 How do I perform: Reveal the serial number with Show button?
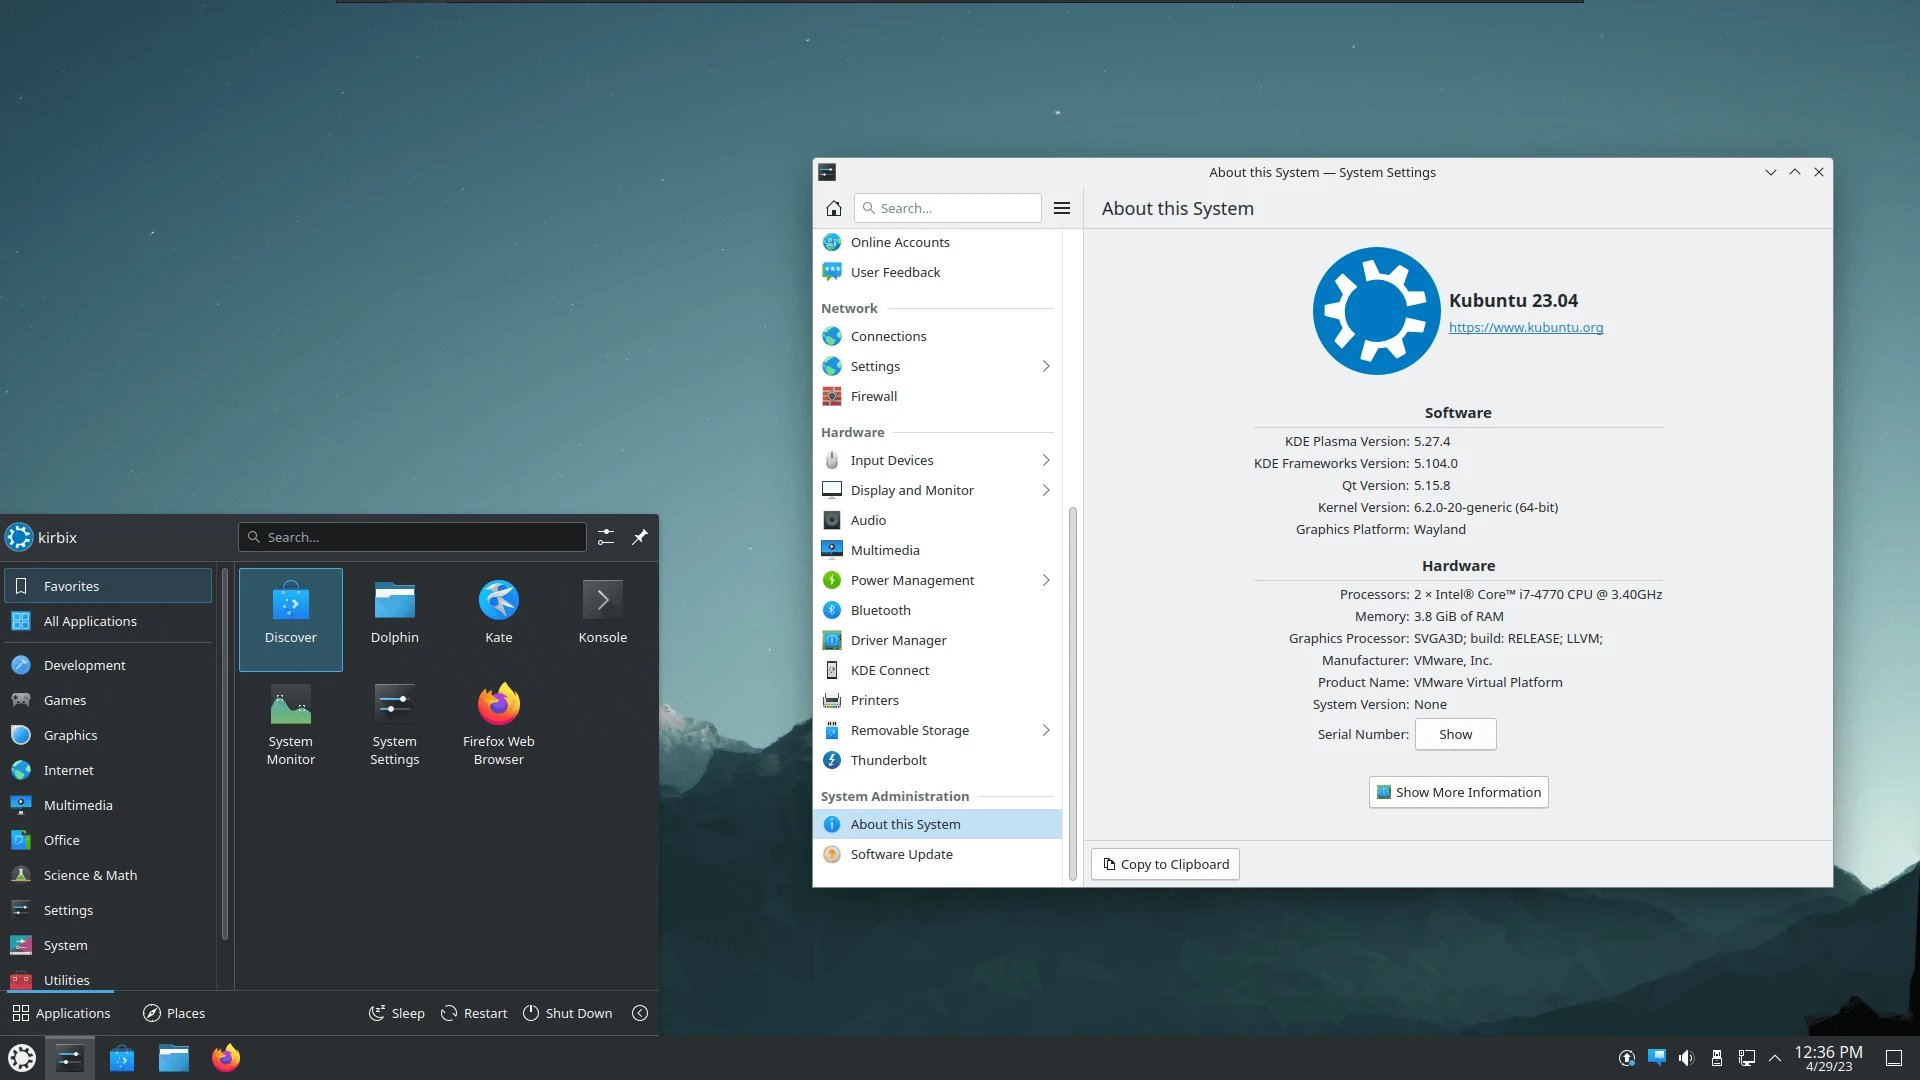point(1455,734)
